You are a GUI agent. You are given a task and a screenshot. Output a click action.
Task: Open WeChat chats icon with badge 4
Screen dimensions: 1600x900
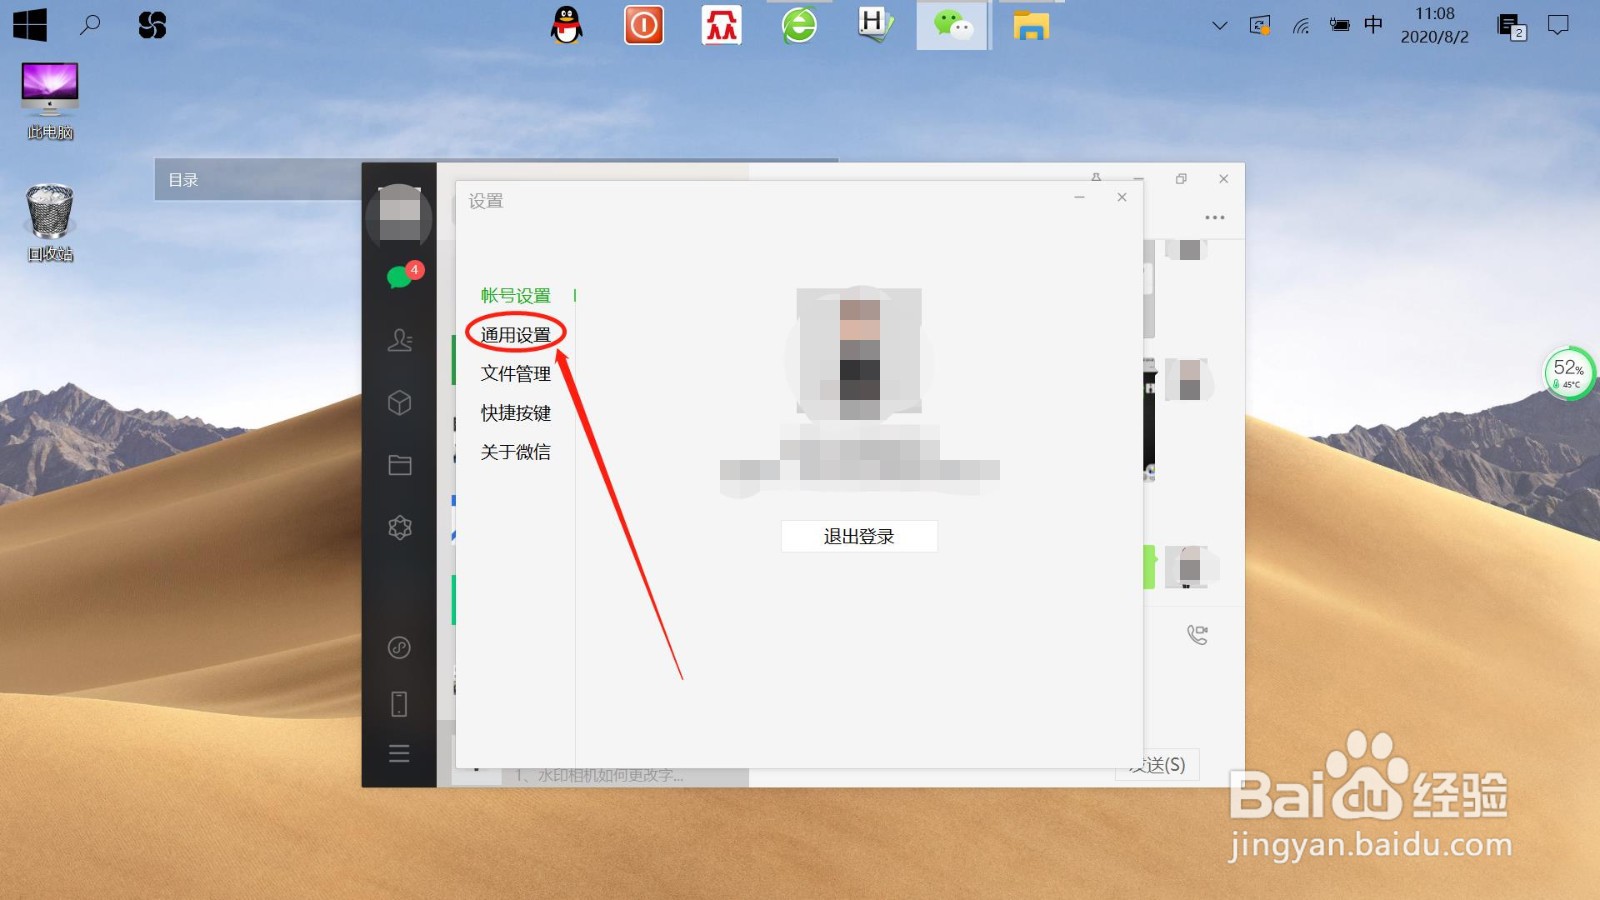point(400,277)
